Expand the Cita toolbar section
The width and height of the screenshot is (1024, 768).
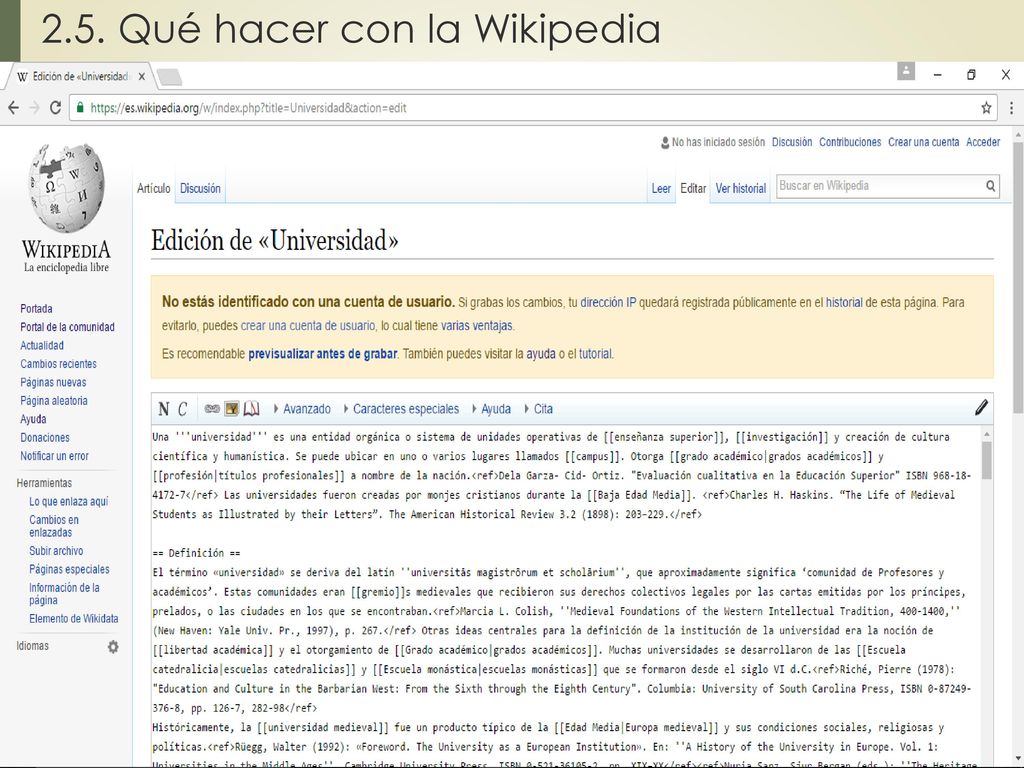click(x=538, y=409)
